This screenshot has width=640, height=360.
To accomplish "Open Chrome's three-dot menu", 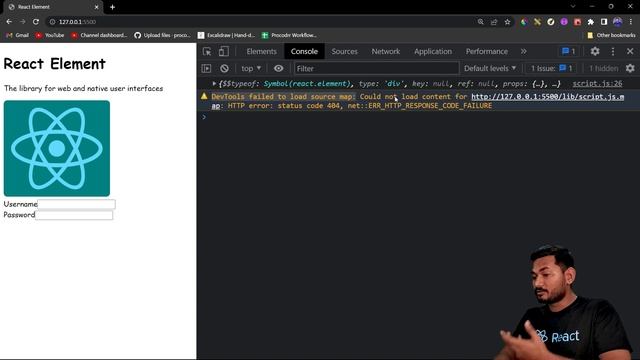I will 631,22.
